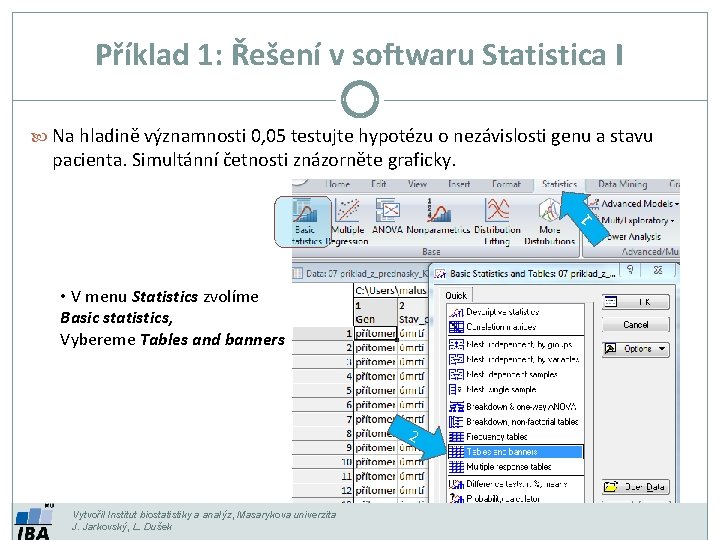Image resolution: width=720 pixels, height=540 pixels.
Task: Click the Cancel button
Action: 636,325
